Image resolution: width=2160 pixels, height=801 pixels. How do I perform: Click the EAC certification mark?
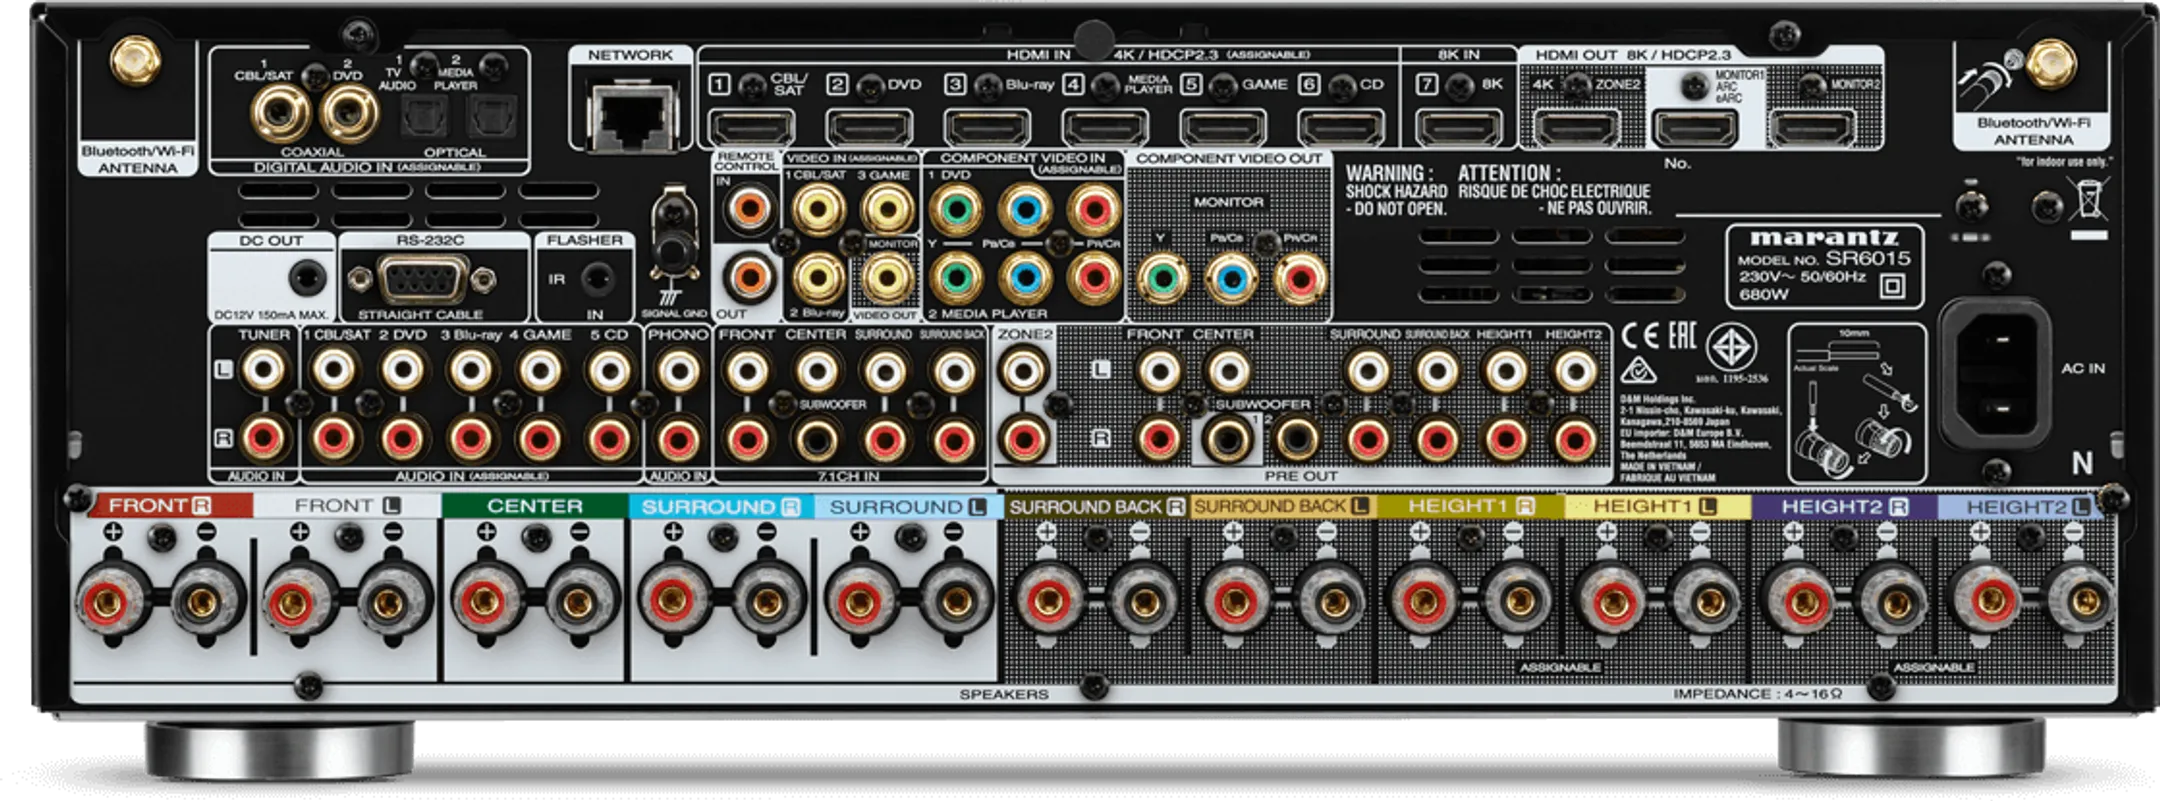point(1682,335)
